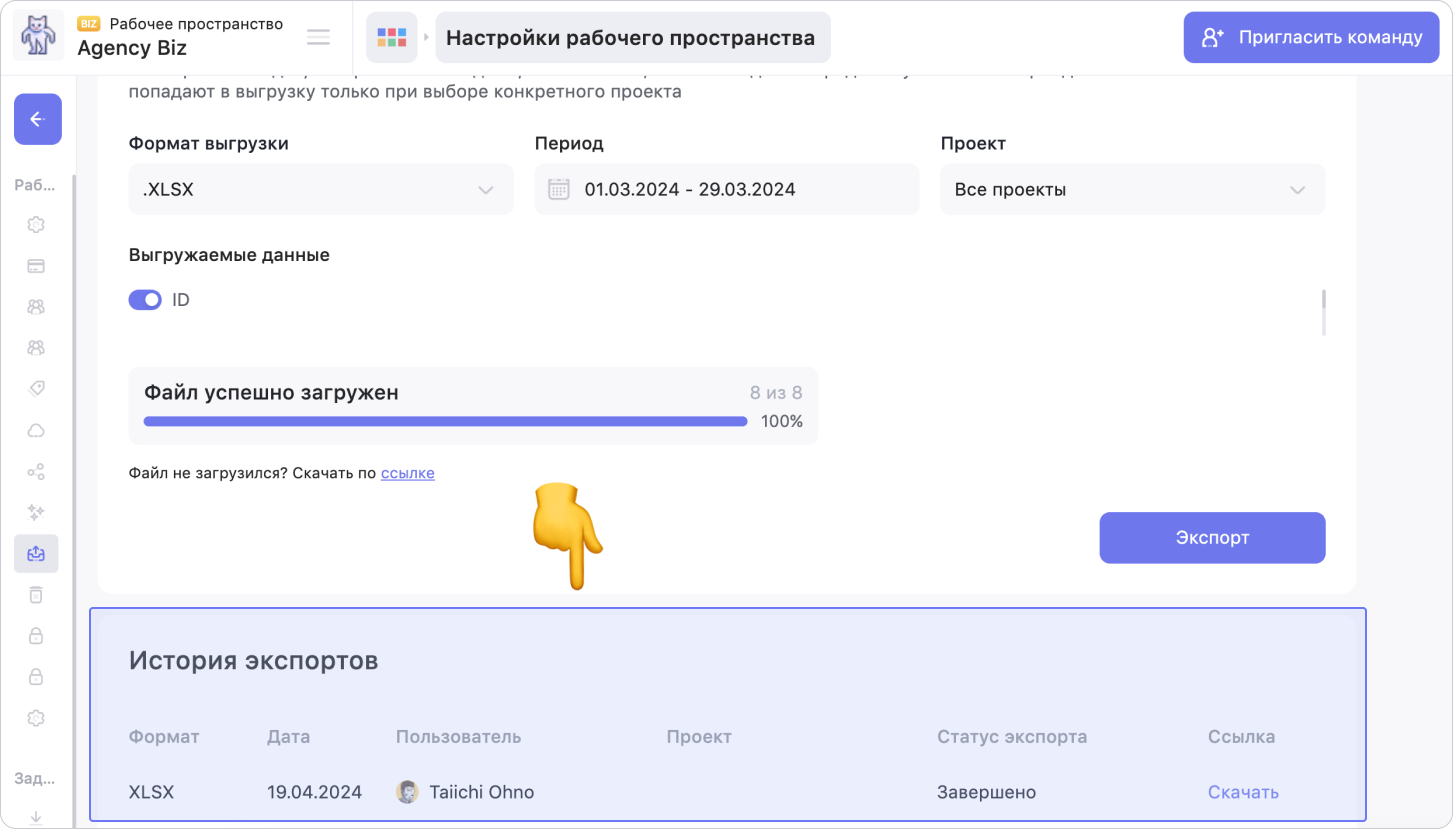
Task: Open the period date range picker
Action: click(726, 189)
